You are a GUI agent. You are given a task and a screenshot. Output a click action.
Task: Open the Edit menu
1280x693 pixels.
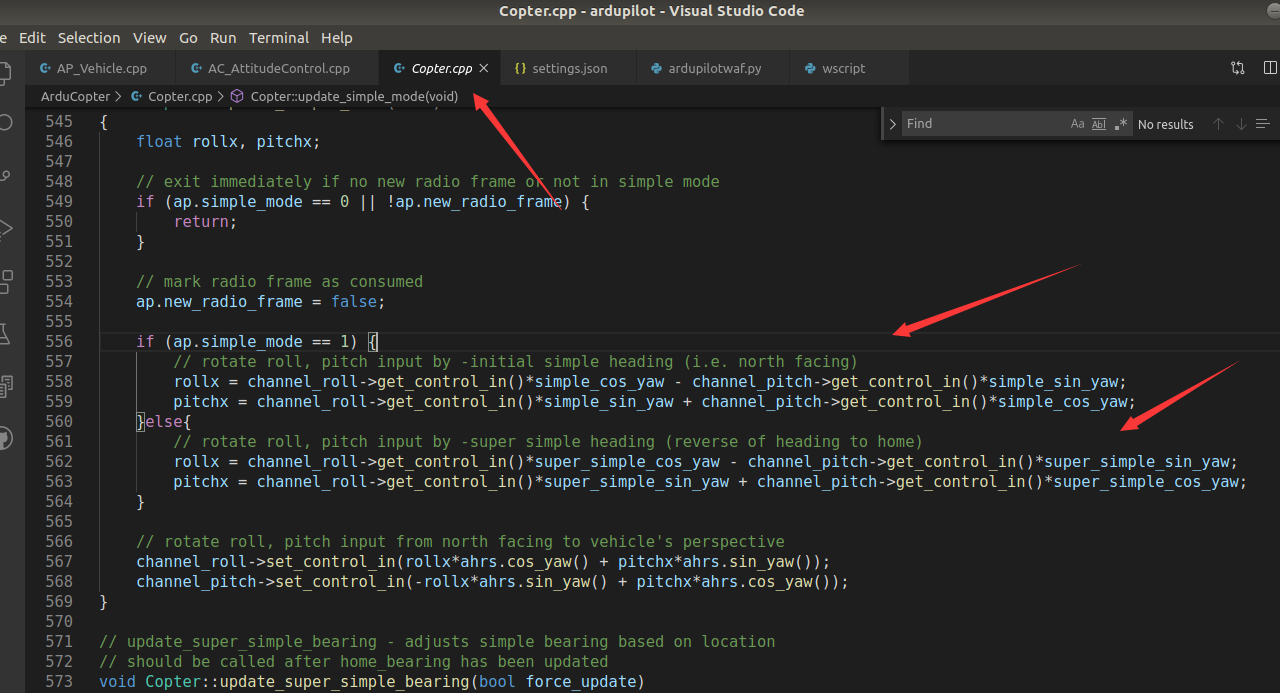click(x=33, y=38)
